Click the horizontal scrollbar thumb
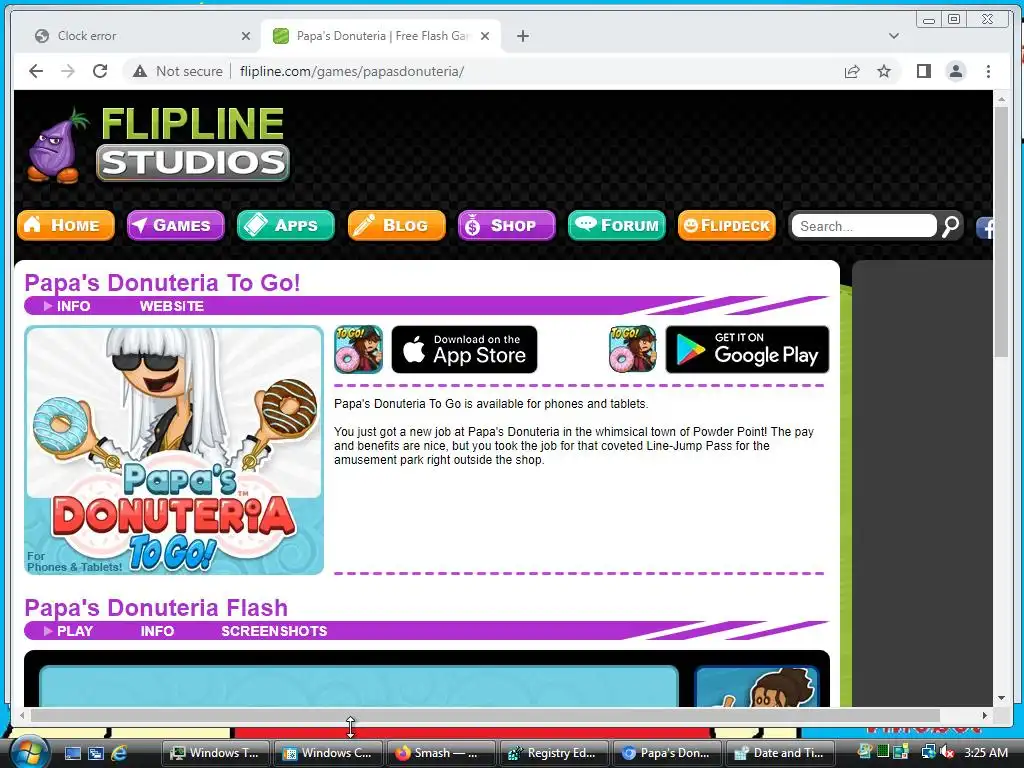Image resolution: width=1024 pixels, height=768 pixels. 485,716
